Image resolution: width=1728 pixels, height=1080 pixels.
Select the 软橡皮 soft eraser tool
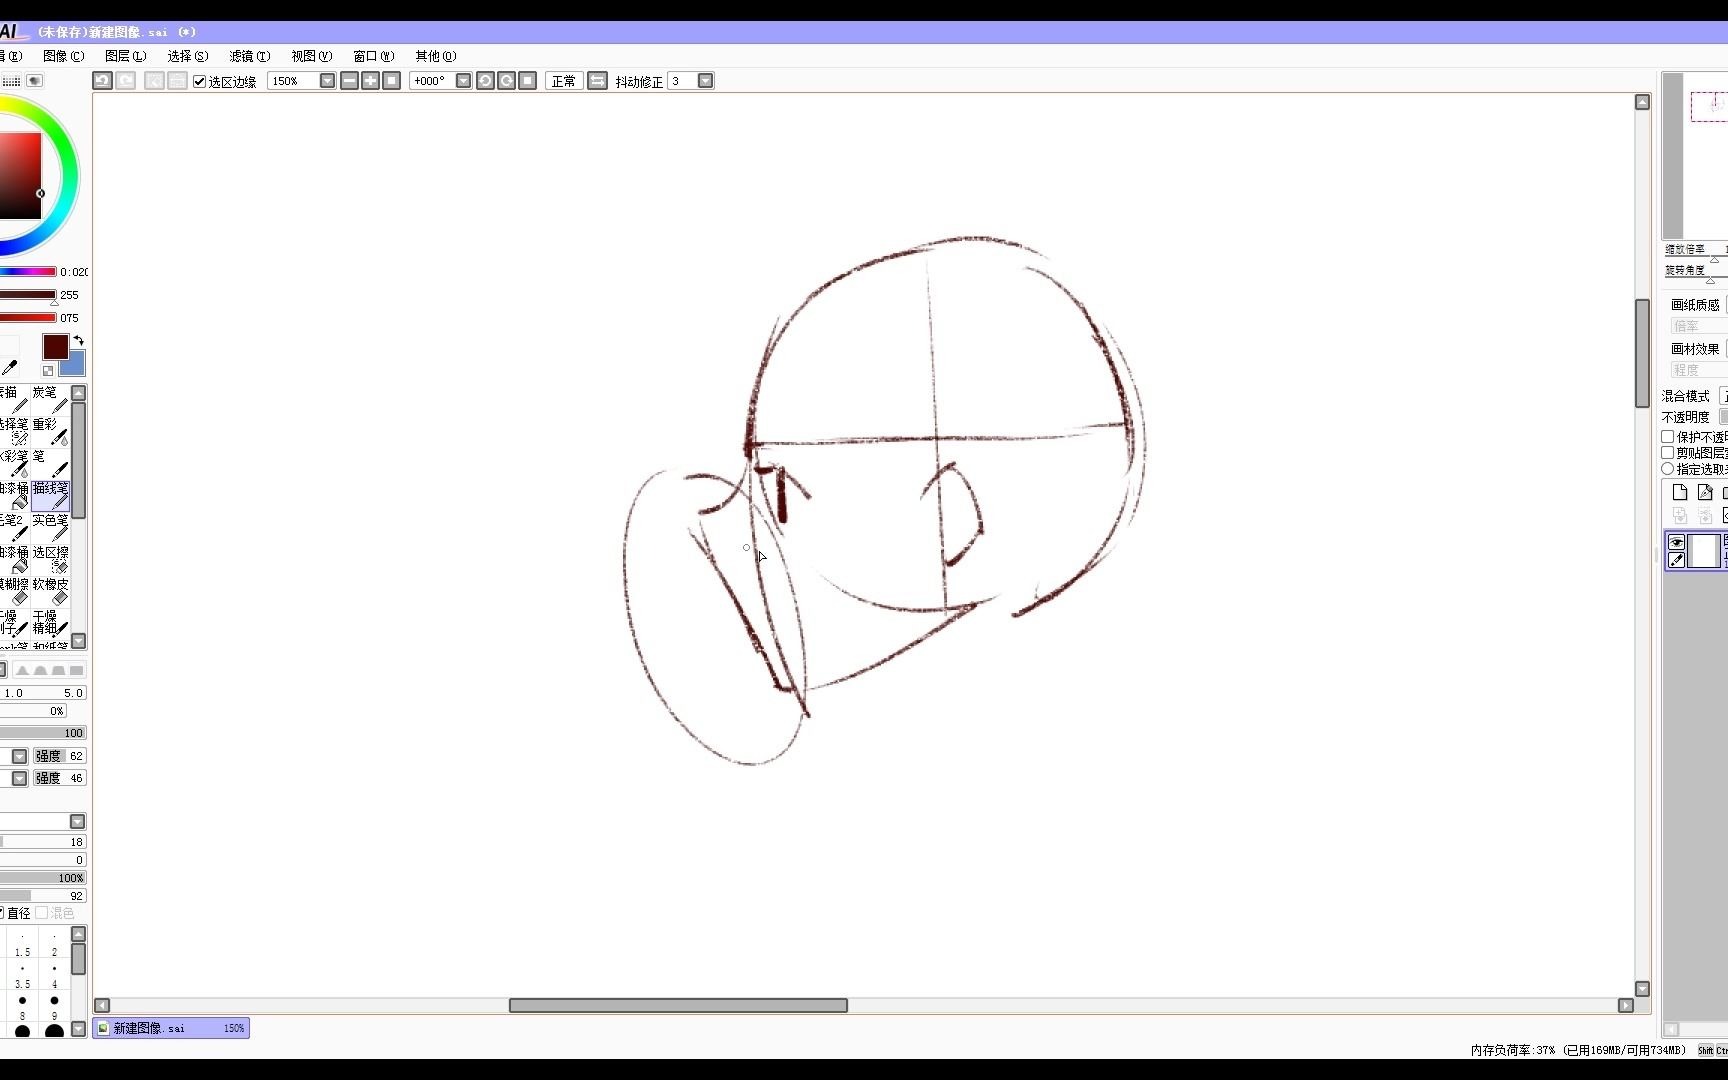[50, 591]
